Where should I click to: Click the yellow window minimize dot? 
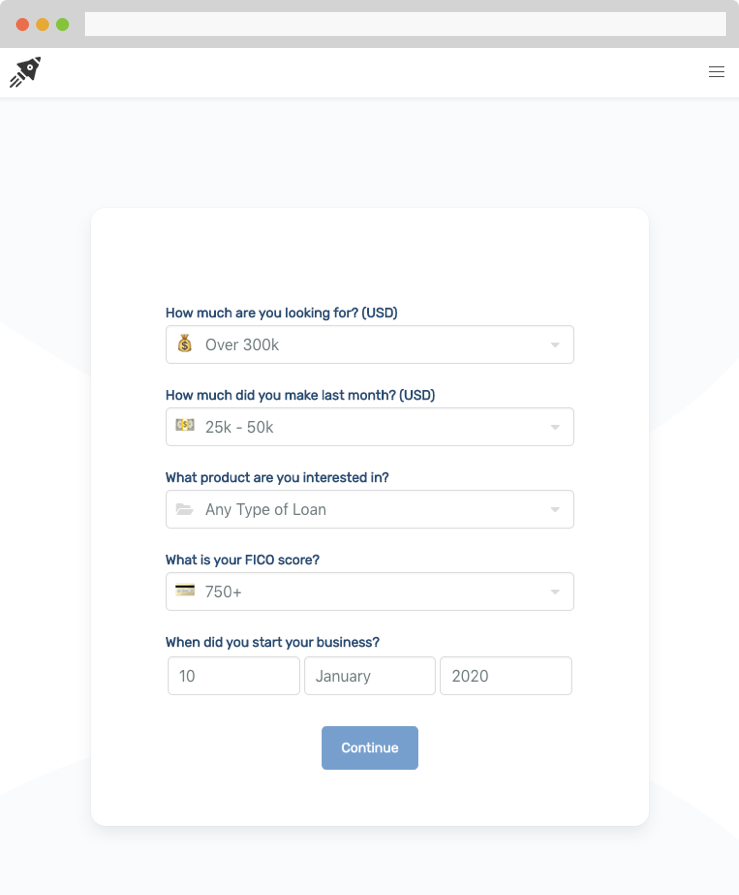[x=43, y=24]
